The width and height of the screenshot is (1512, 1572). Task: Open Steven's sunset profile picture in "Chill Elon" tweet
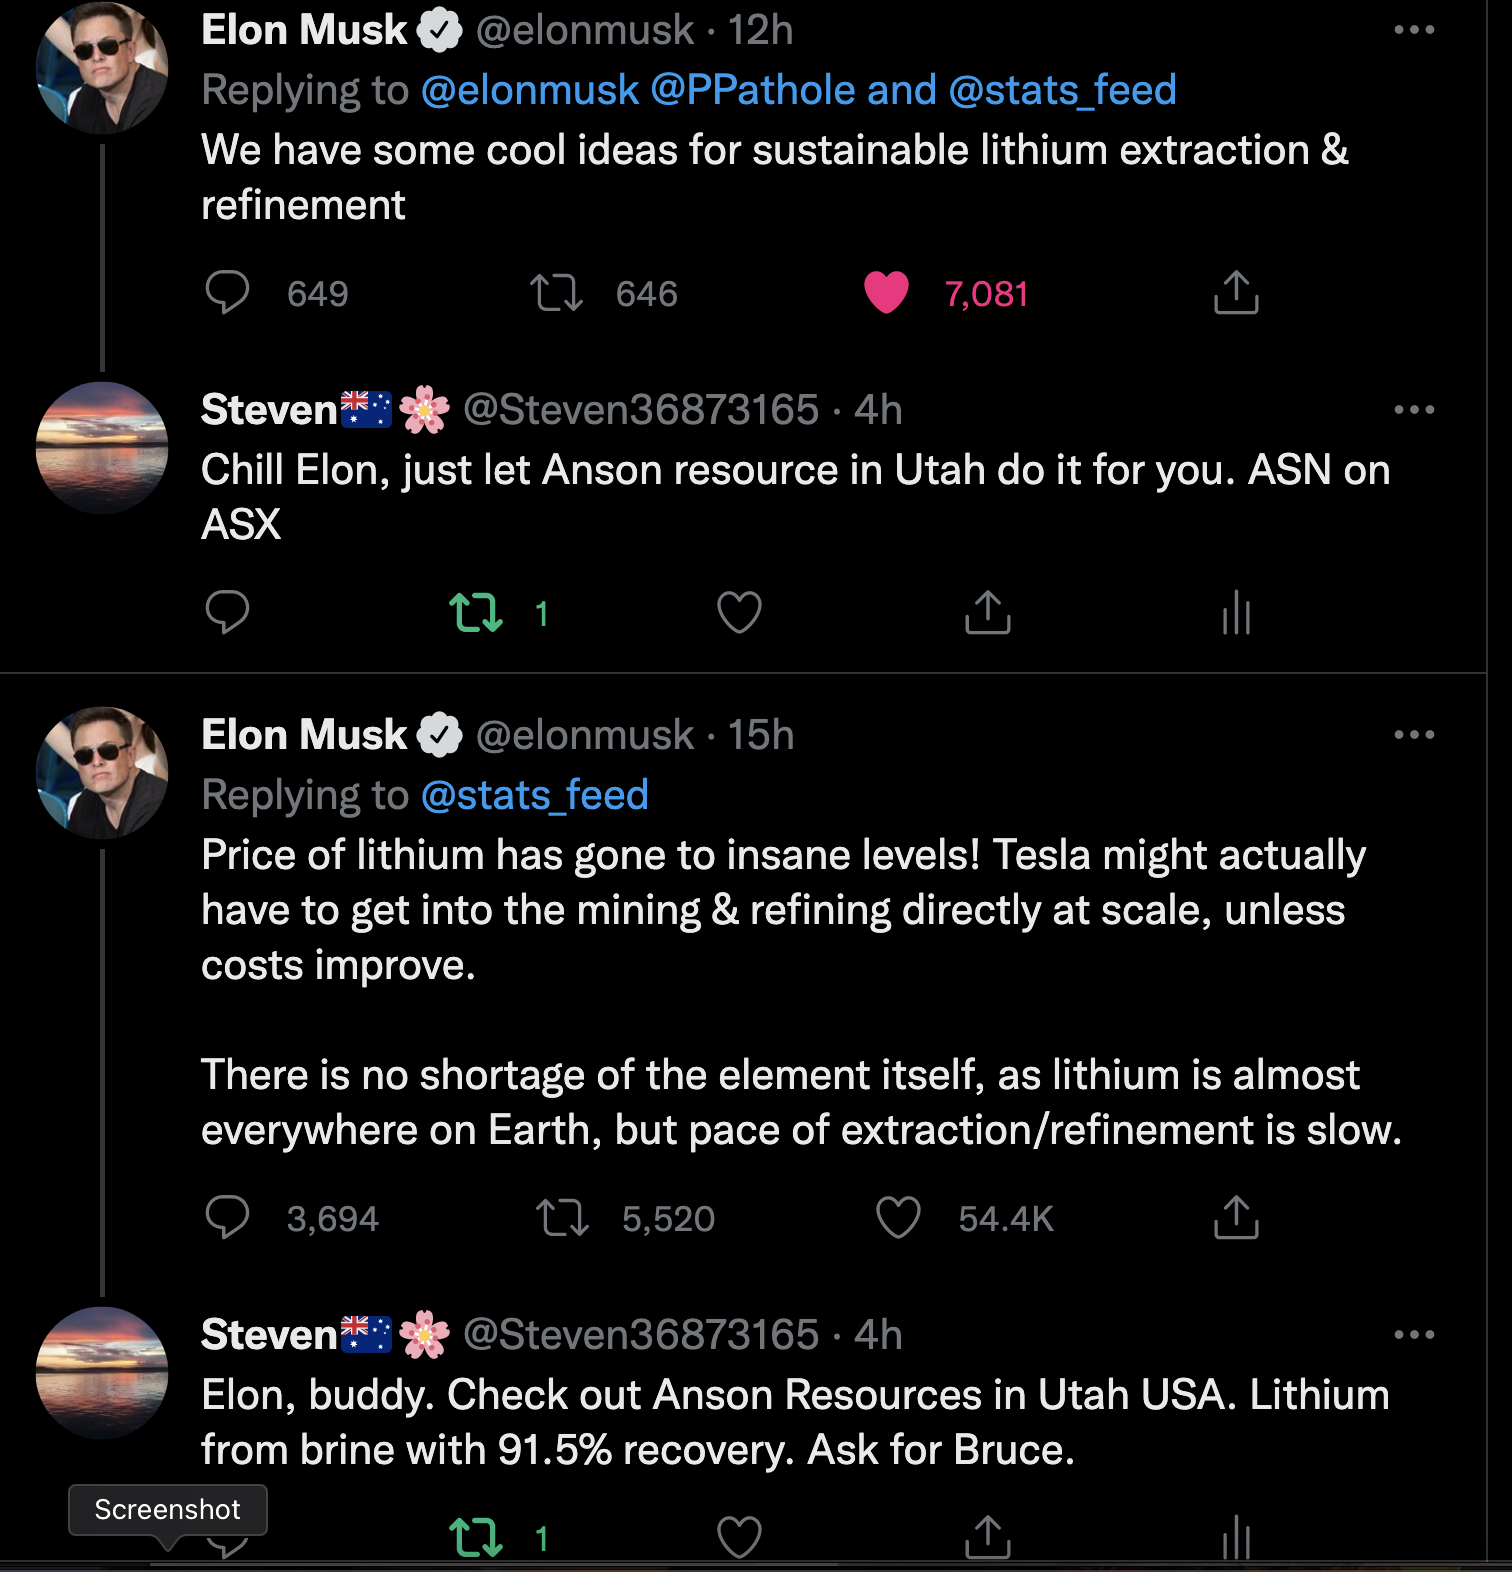[x=102, y=447]
